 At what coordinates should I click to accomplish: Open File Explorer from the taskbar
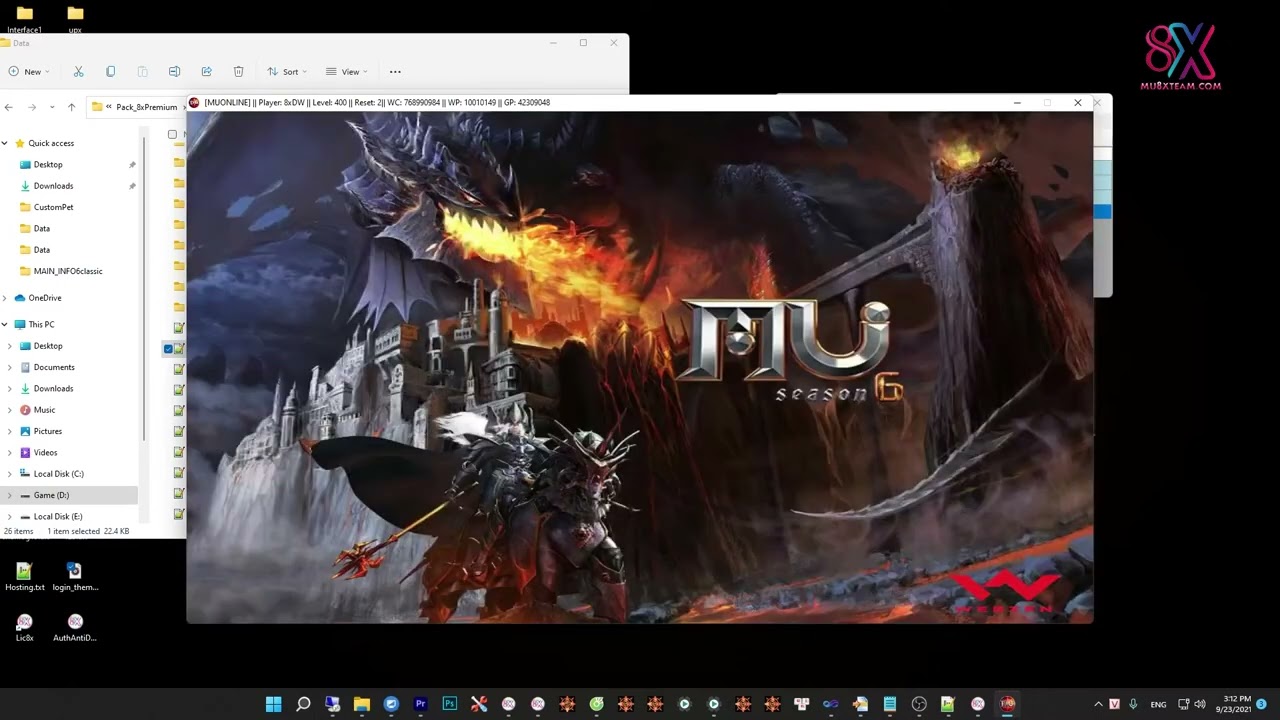click(362, 704)
